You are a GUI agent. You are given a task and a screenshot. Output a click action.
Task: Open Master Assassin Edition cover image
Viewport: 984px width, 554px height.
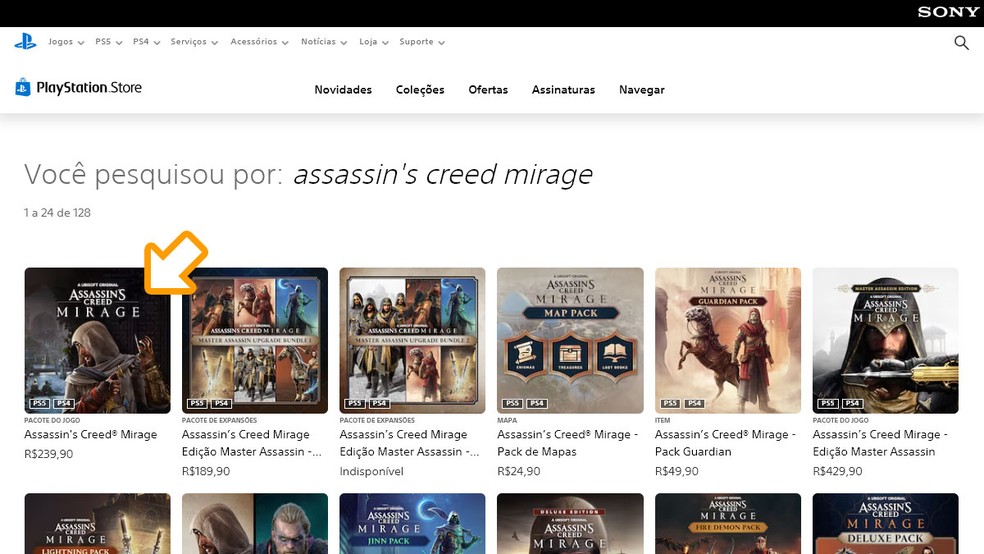(885, 340)
